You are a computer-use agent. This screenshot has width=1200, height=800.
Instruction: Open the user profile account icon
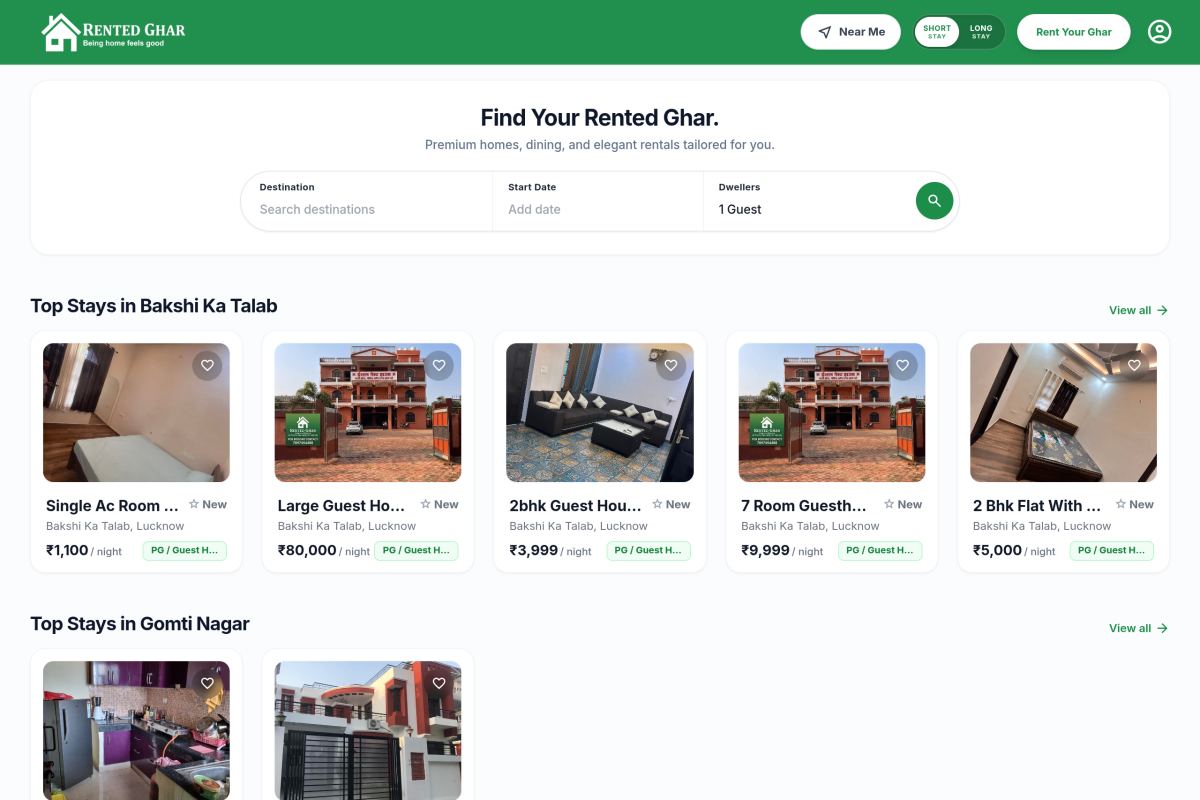point(1159,32)
